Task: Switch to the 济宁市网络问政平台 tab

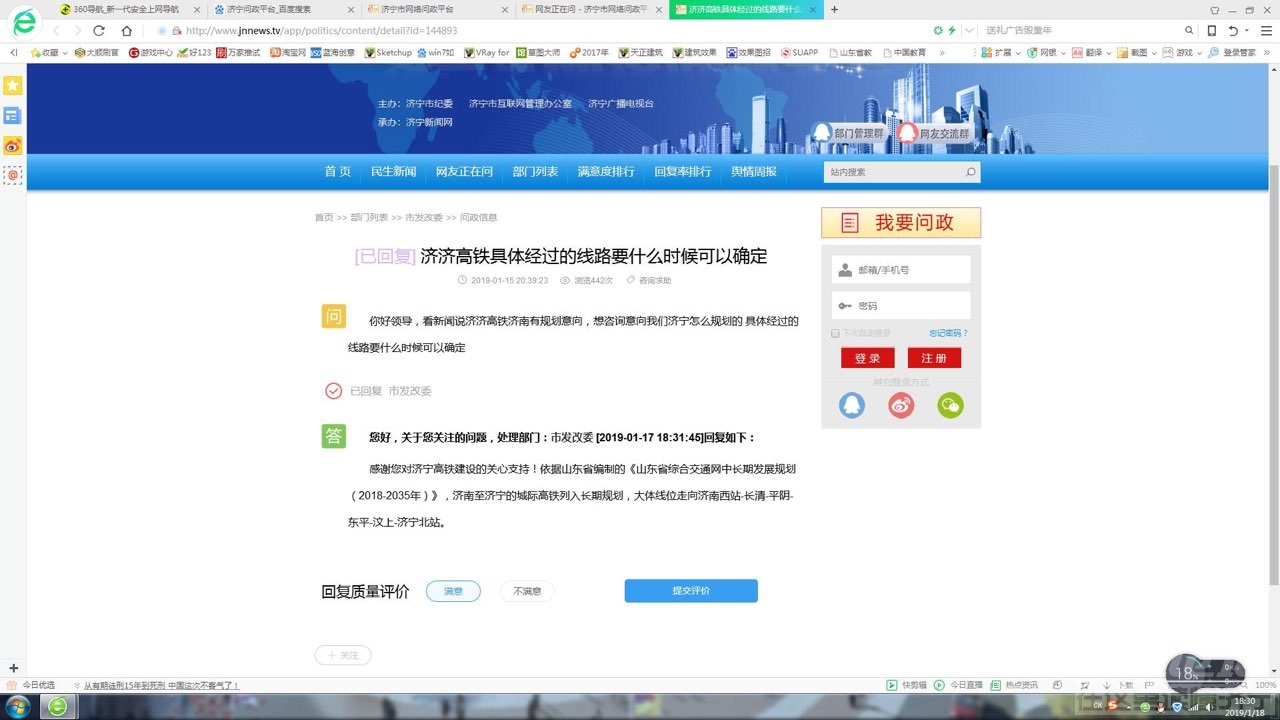Action: (x=436, y=9)
